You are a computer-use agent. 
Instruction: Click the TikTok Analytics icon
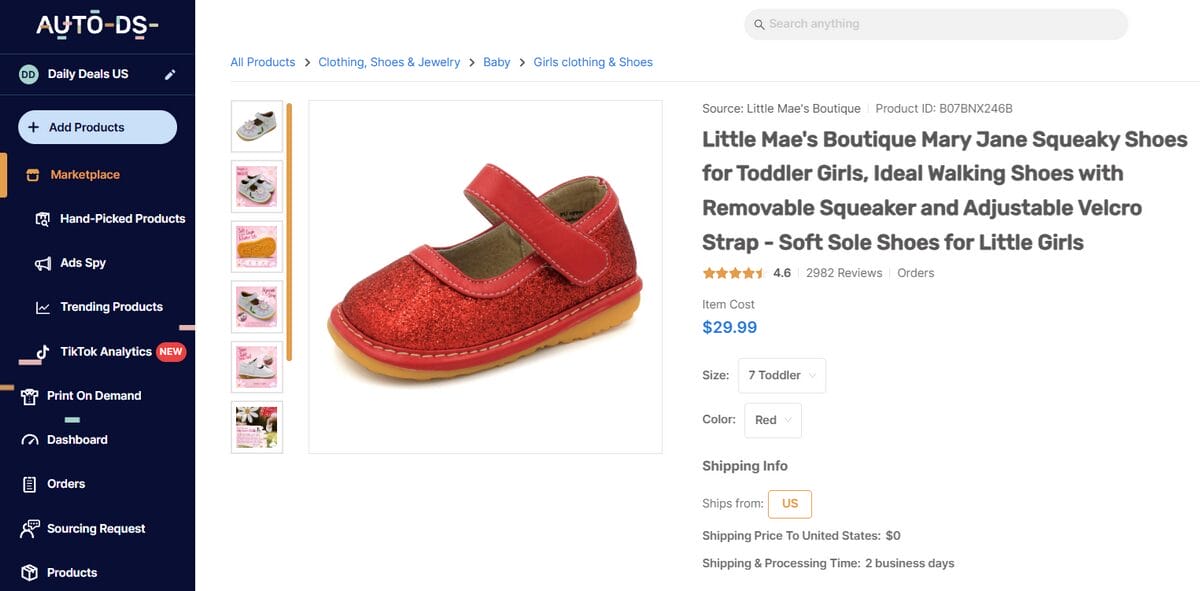point(43,352)
